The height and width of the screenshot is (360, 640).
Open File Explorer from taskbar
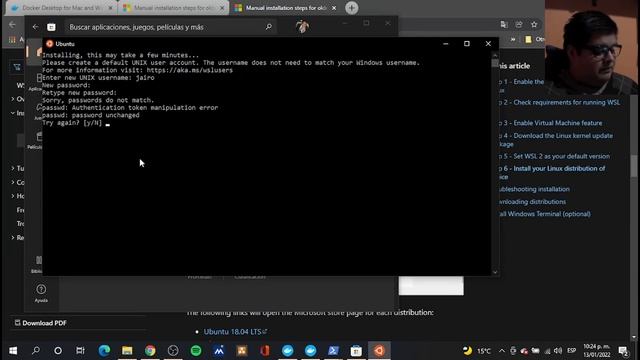coord(127,351)
